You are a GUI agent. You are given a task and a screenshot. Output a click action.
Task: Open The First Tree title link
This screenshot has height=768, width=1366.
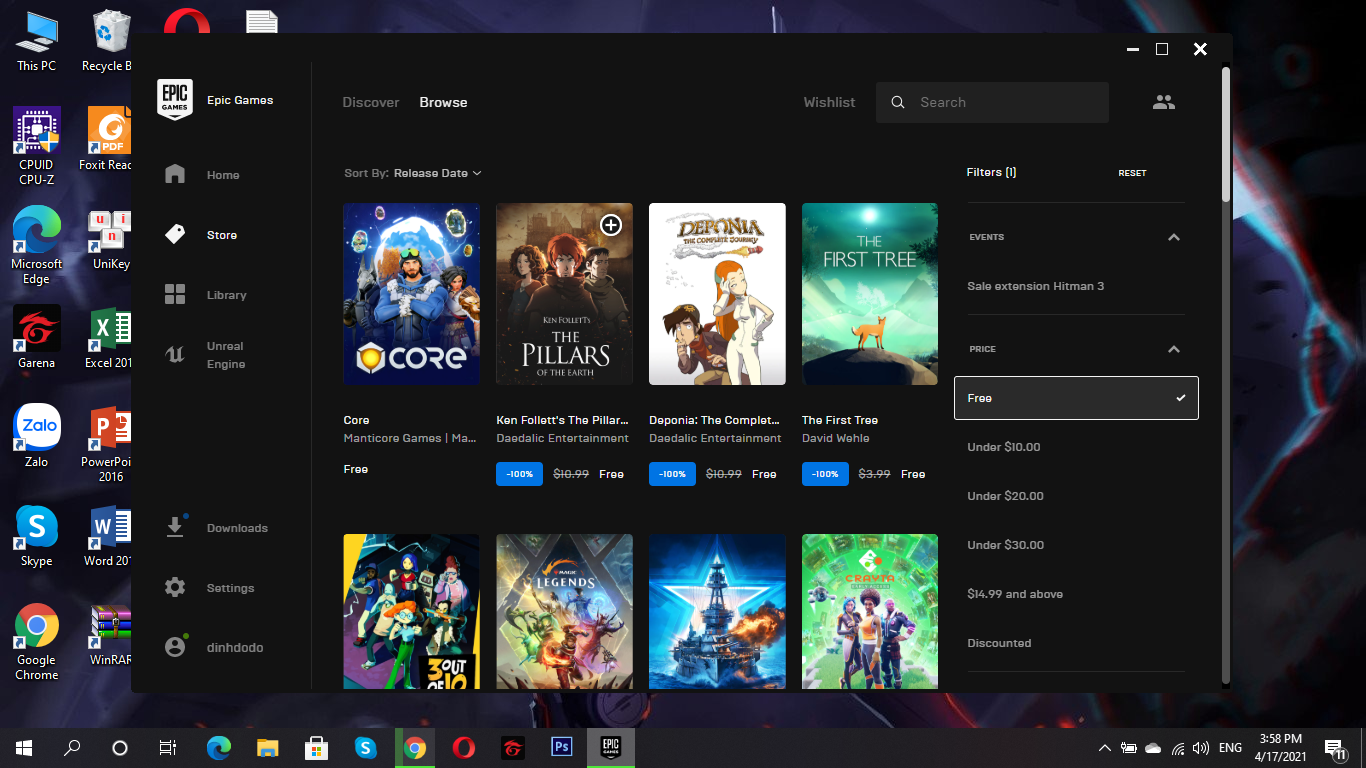click(x=840, y=420)
